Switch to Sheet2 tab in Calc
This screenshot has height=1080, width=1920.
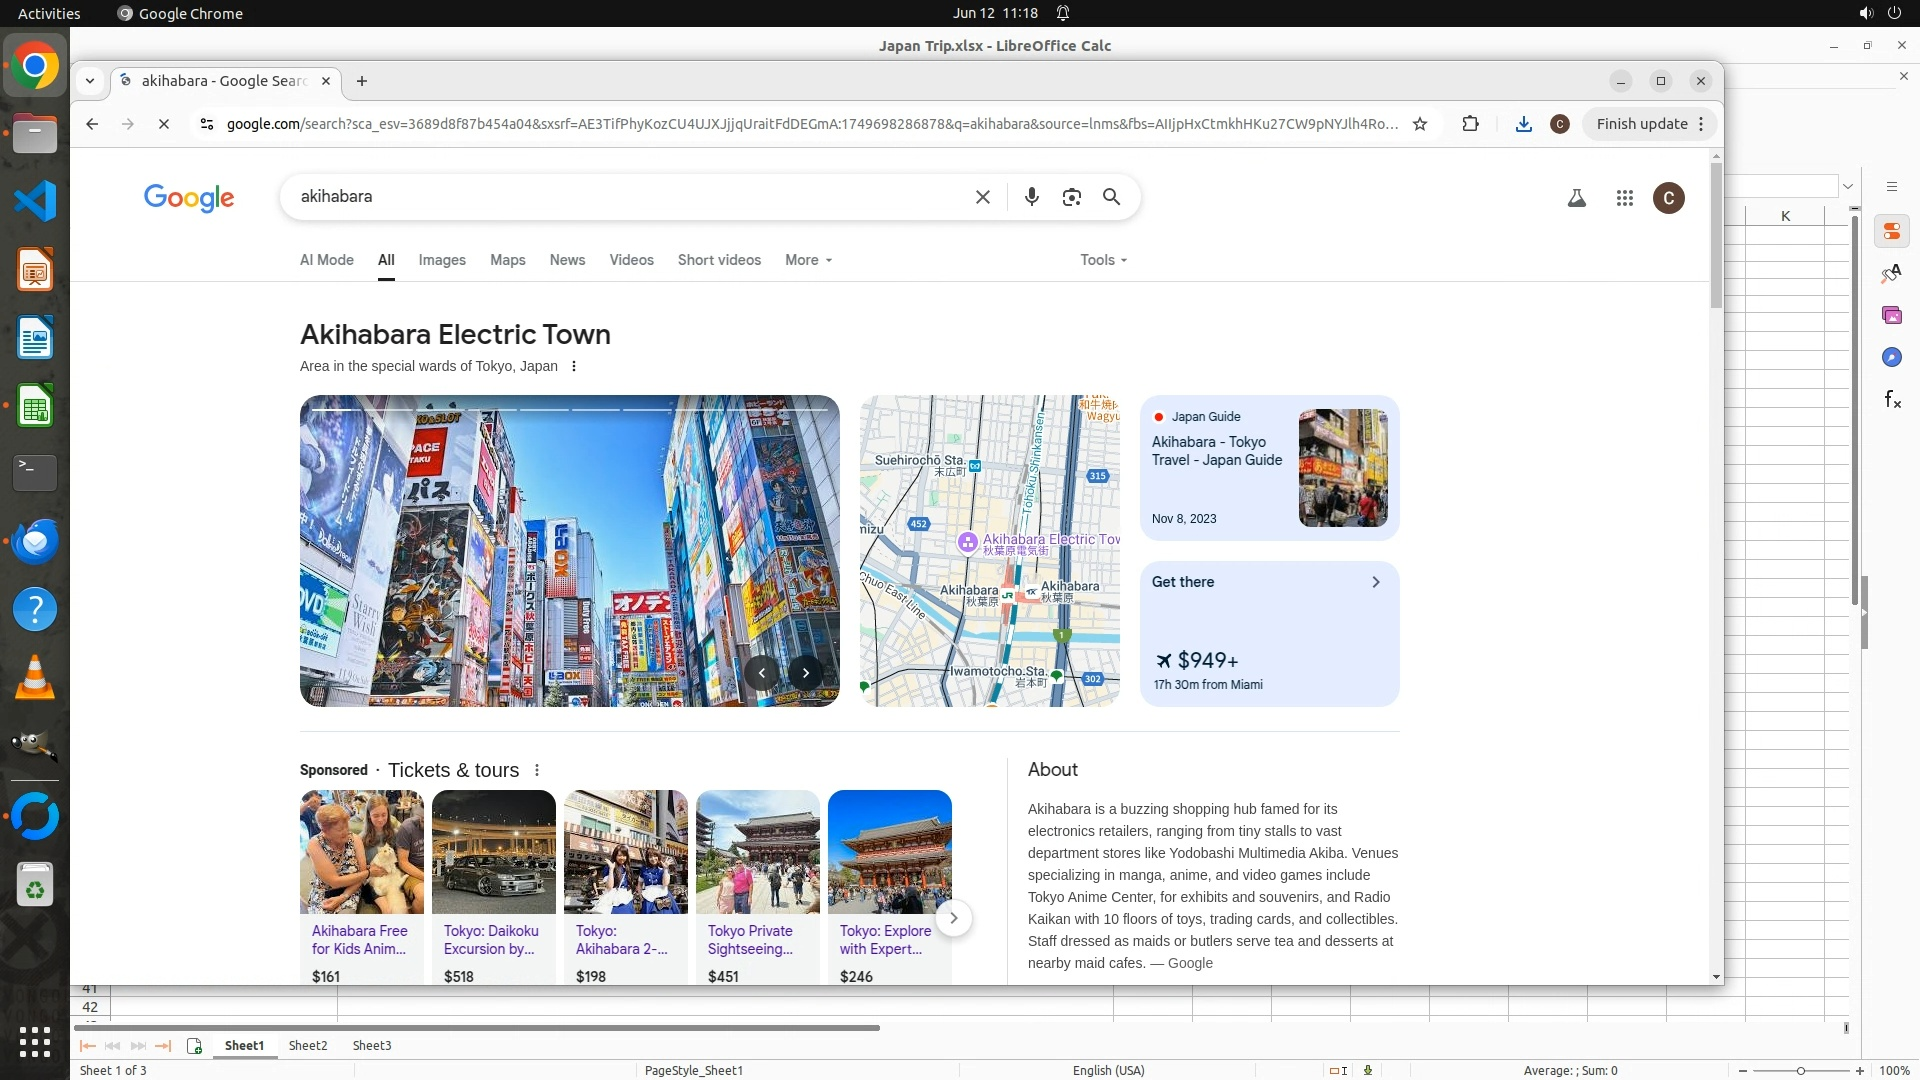tap(307, 1045)
